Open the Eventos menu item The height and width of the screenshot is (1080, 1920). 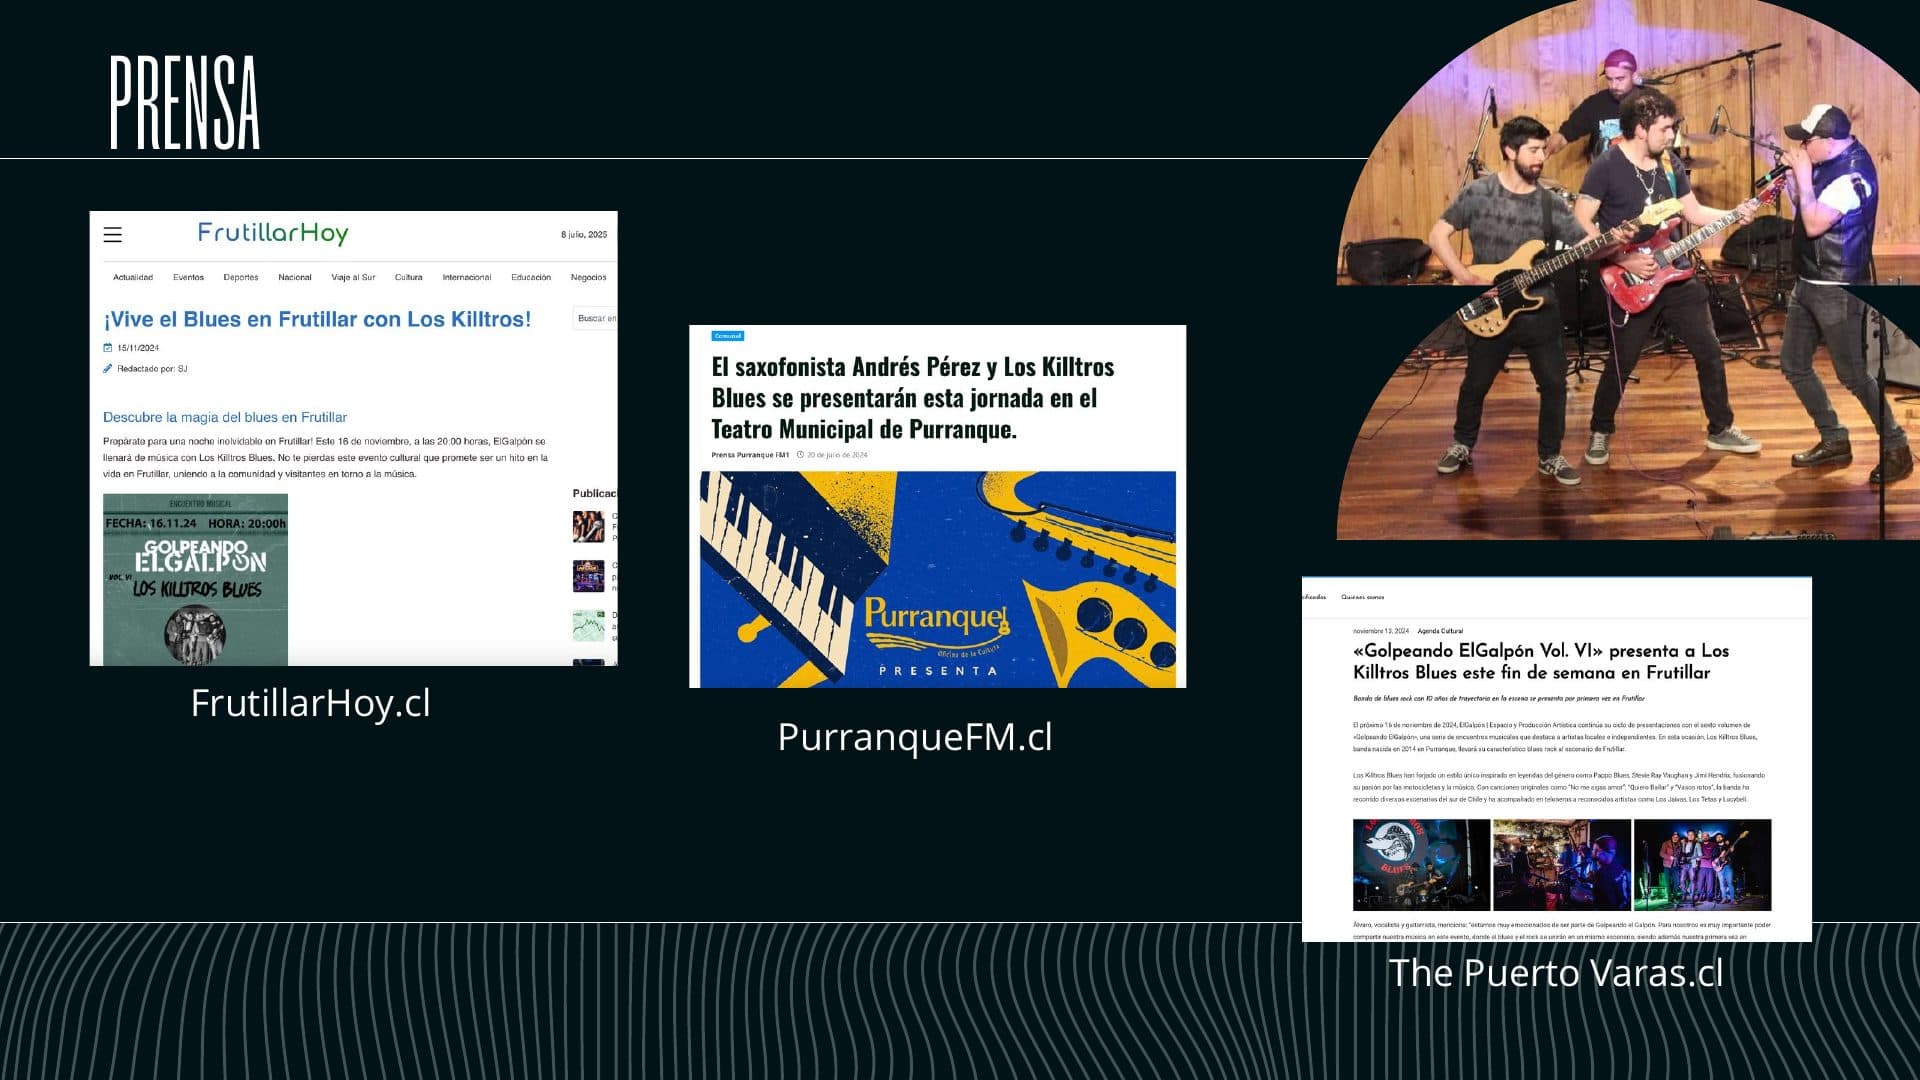[188, 278]
